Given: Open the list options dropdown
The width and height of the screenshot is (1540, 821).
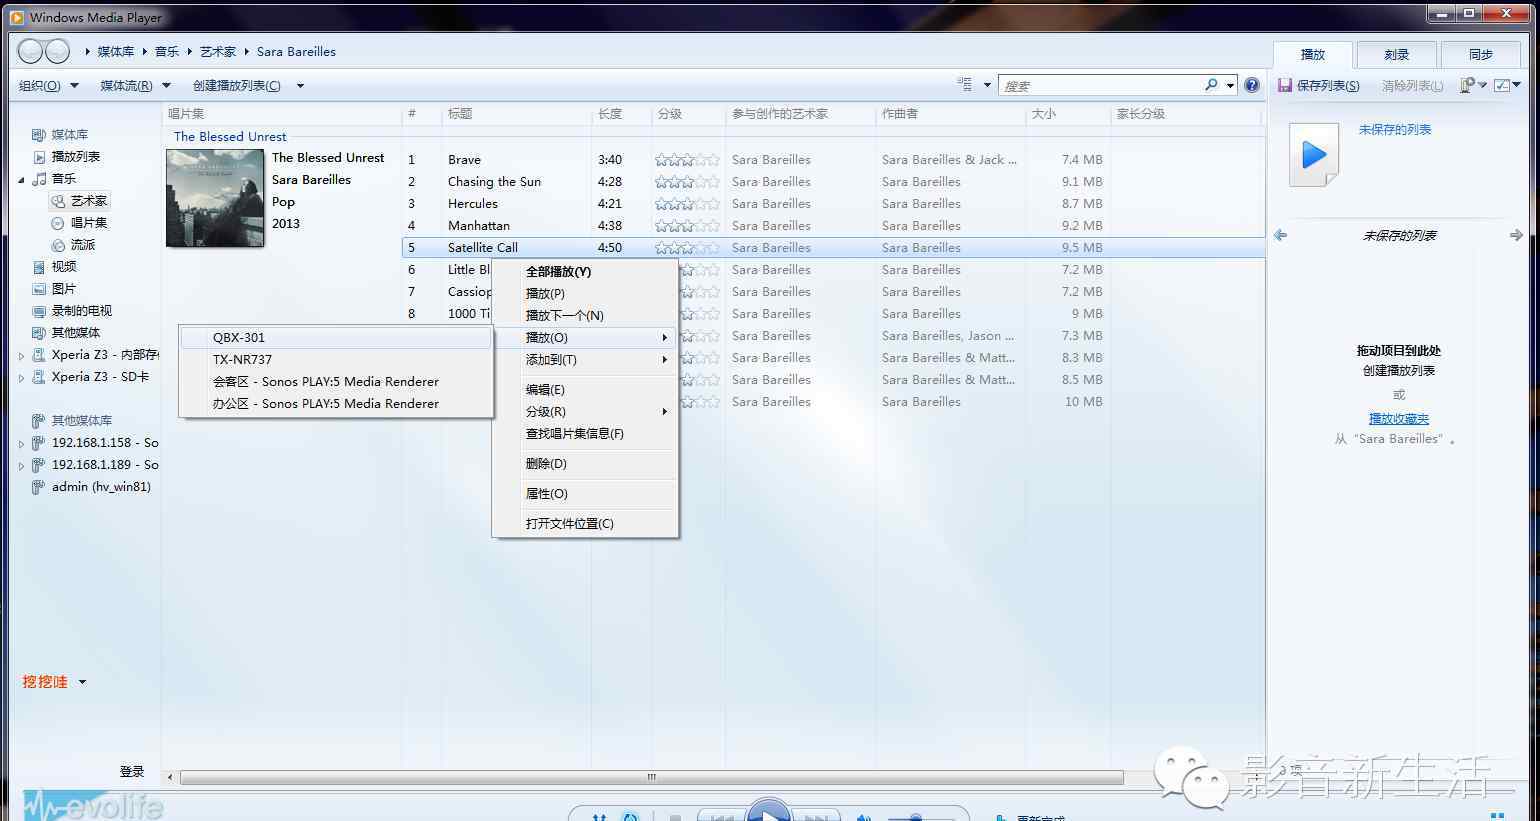Looking at the screenshot, I should (1473, 85).
